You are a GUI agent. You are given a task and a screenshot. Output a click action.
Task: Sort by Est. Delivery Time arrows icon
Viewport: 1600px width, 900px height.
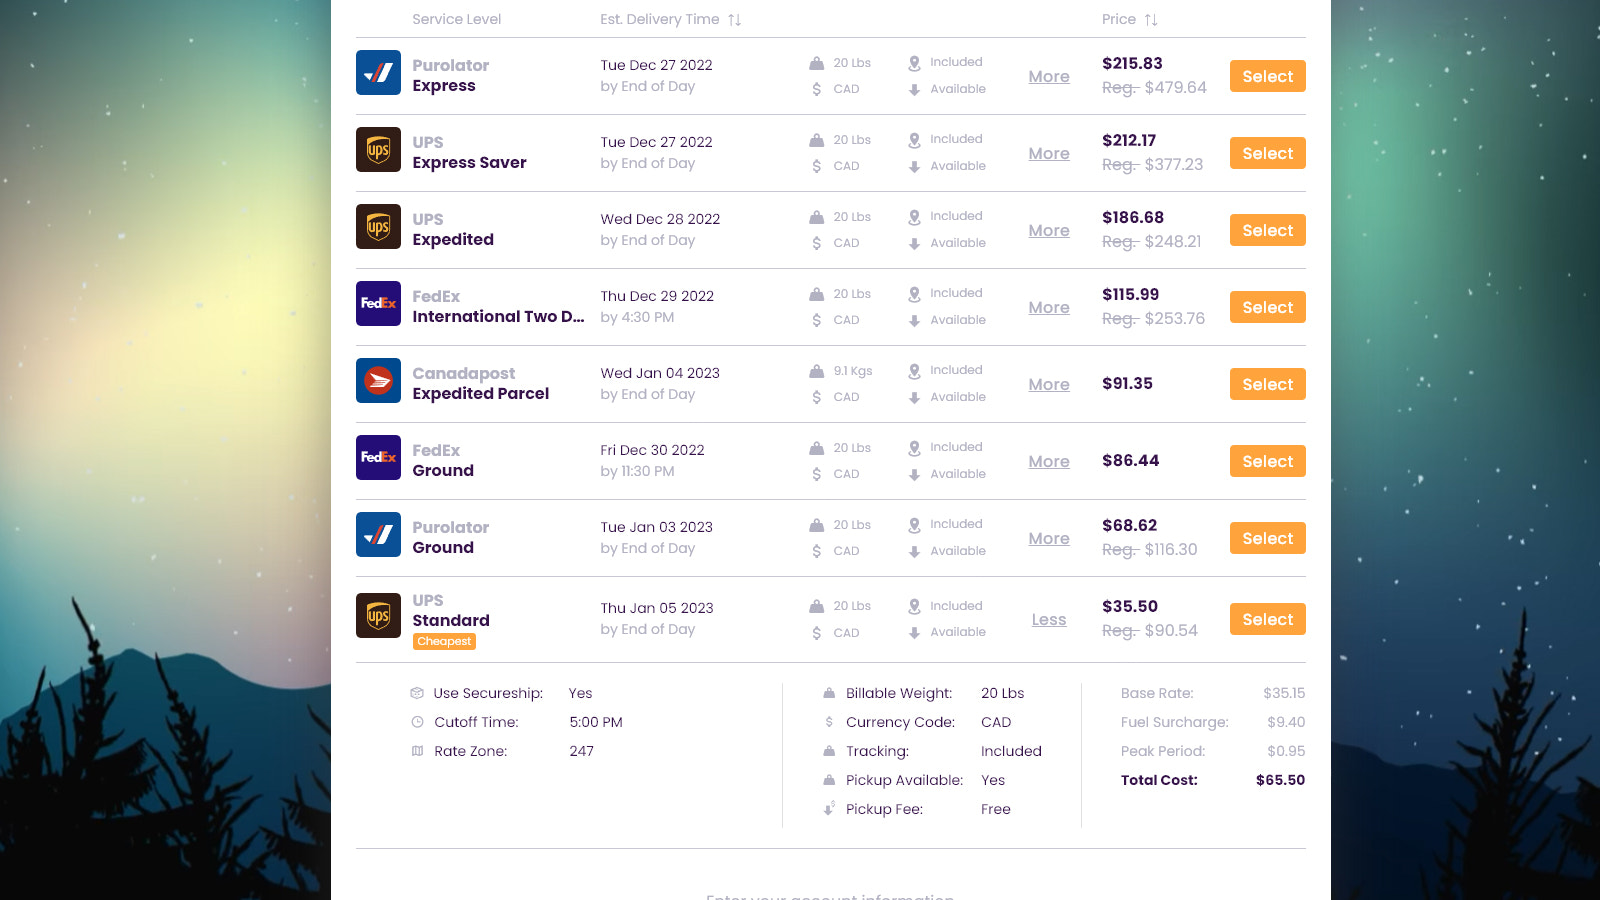(x=735, y=20)
